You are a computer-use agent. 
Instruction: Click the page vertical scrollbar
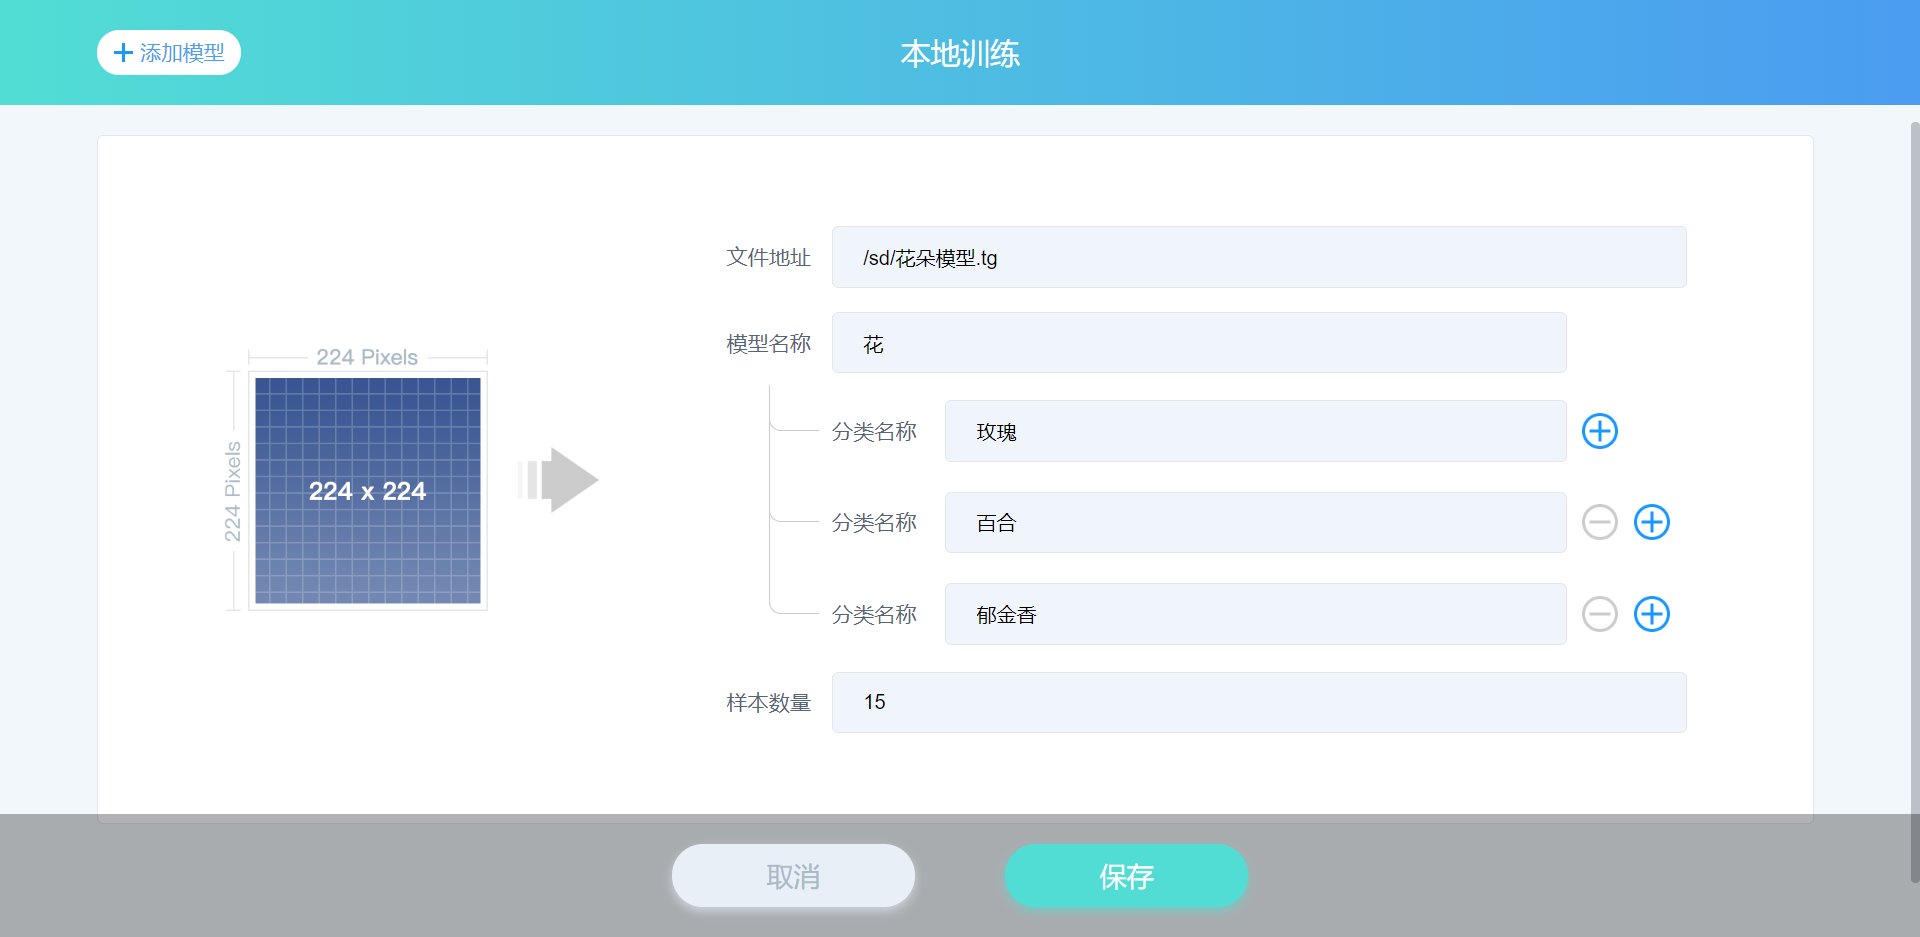pyautogui.click(x=1914, y=500)
